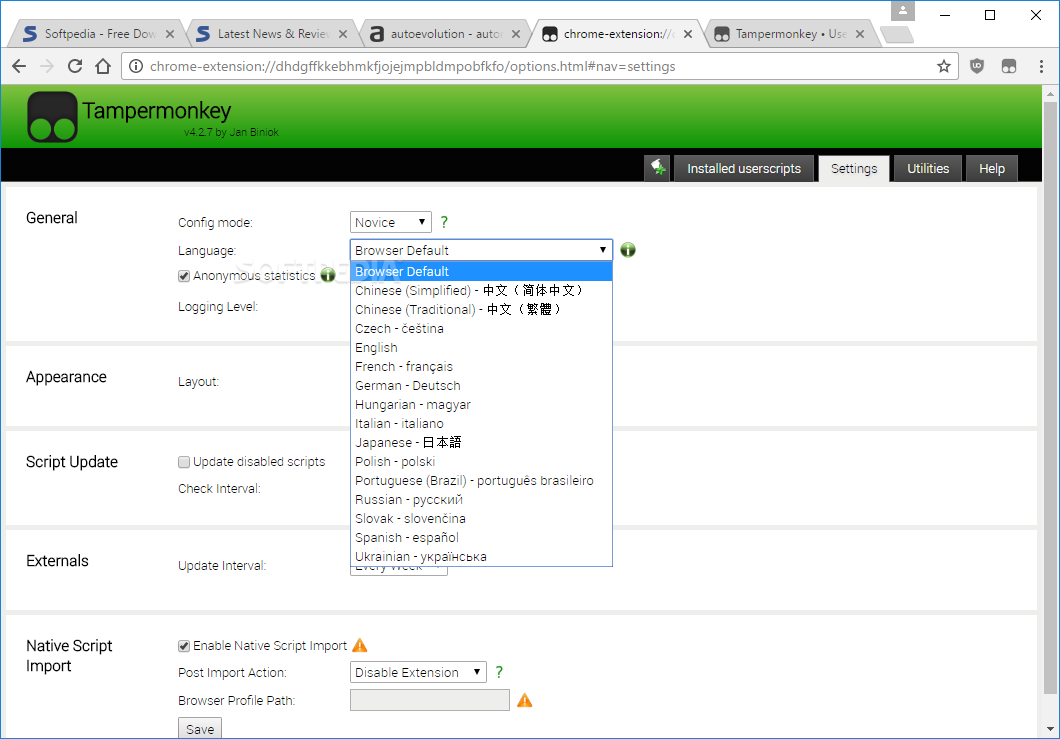Viewport: 1060px width, 739px height.
Task: Choose Polish - polski option
Action: click(481, 461)
